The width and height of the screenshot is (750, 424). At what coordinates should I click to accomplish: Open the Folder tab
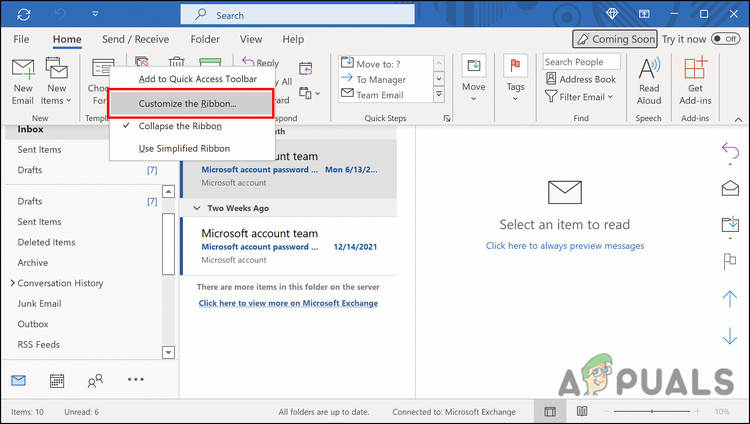[205, 39]
